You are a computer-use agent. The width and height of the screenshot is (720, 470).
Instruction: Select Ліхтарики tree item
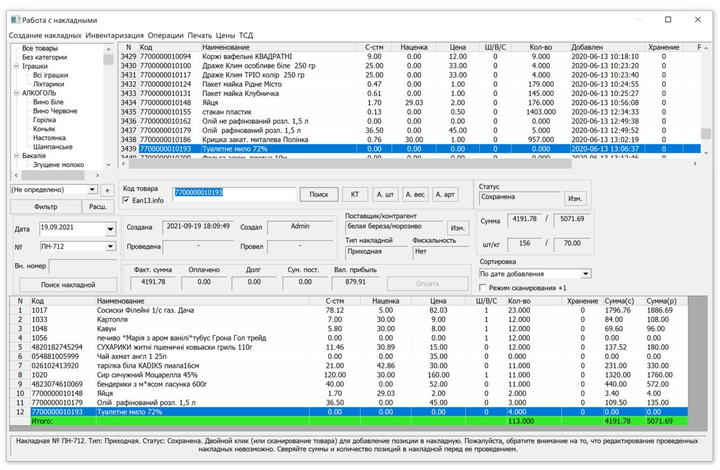(48, 84)
